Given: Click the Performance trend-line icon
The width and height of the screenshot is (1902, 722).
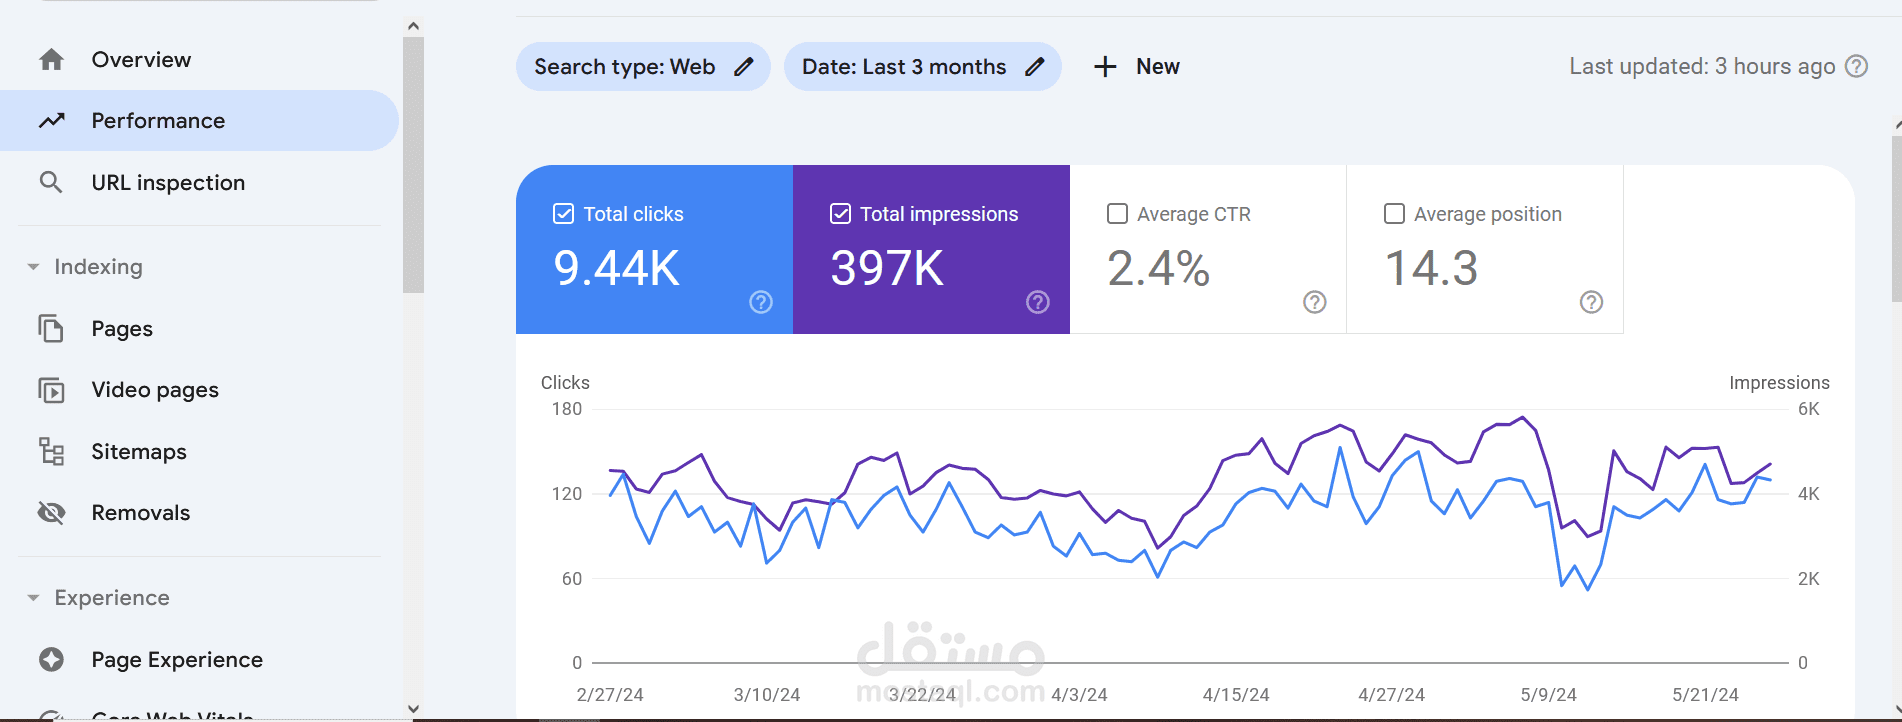Looking at the screenshot, I should click(x=51, y=121).
